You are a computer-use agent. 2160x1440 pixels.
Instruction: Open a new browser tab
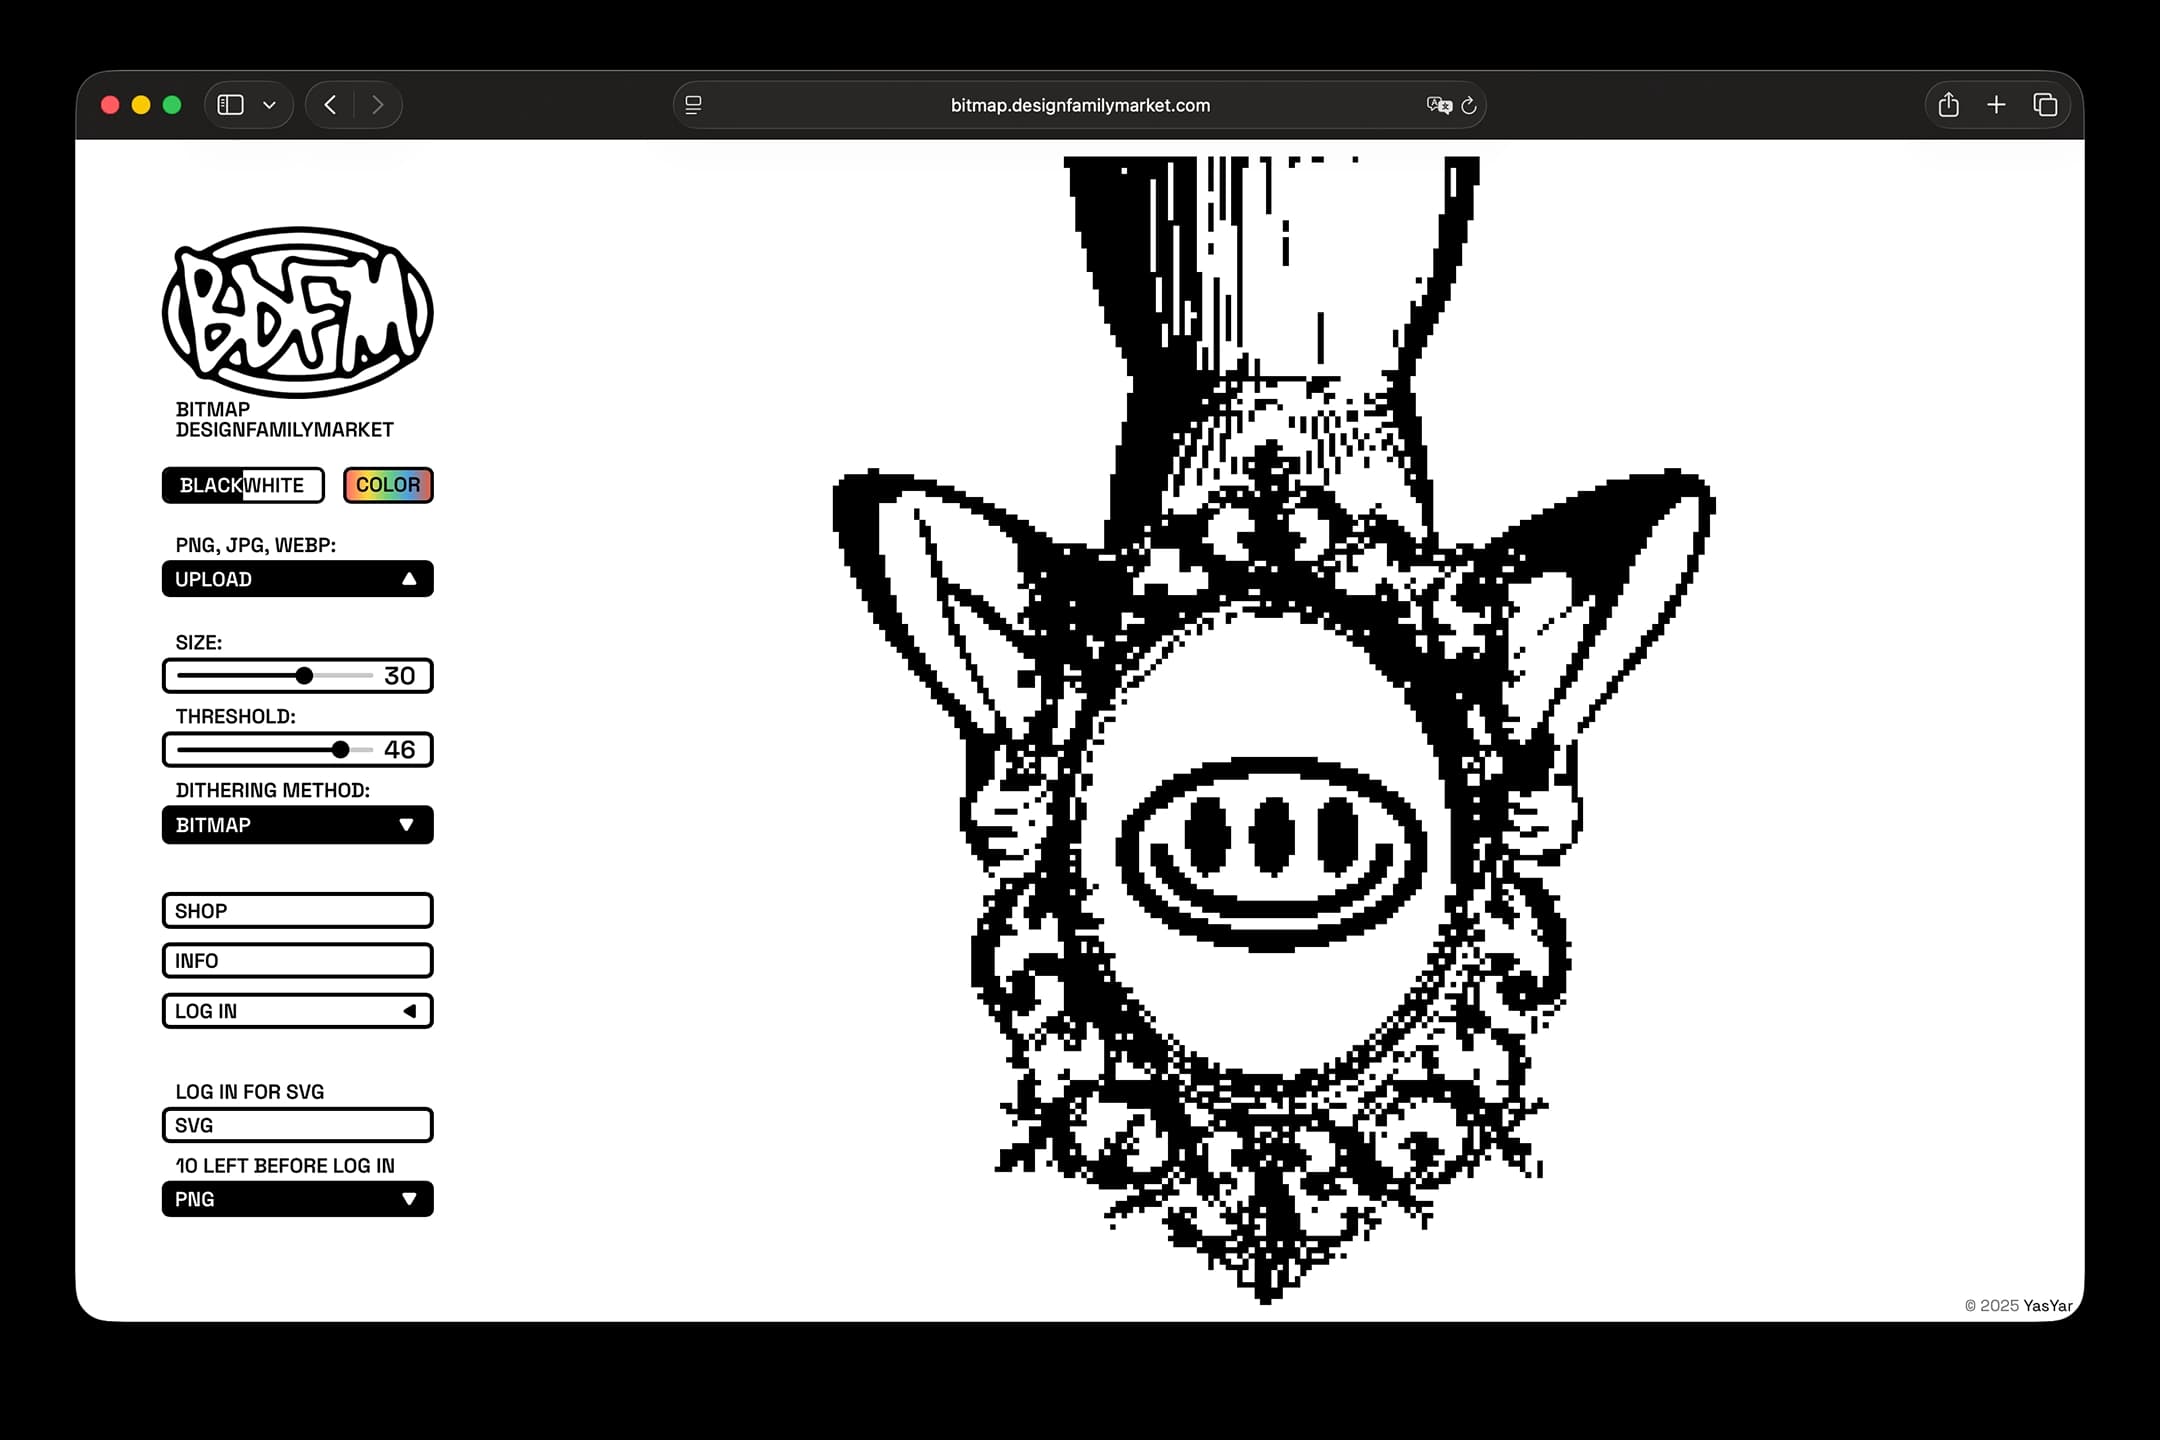(x=1996, y=104)
